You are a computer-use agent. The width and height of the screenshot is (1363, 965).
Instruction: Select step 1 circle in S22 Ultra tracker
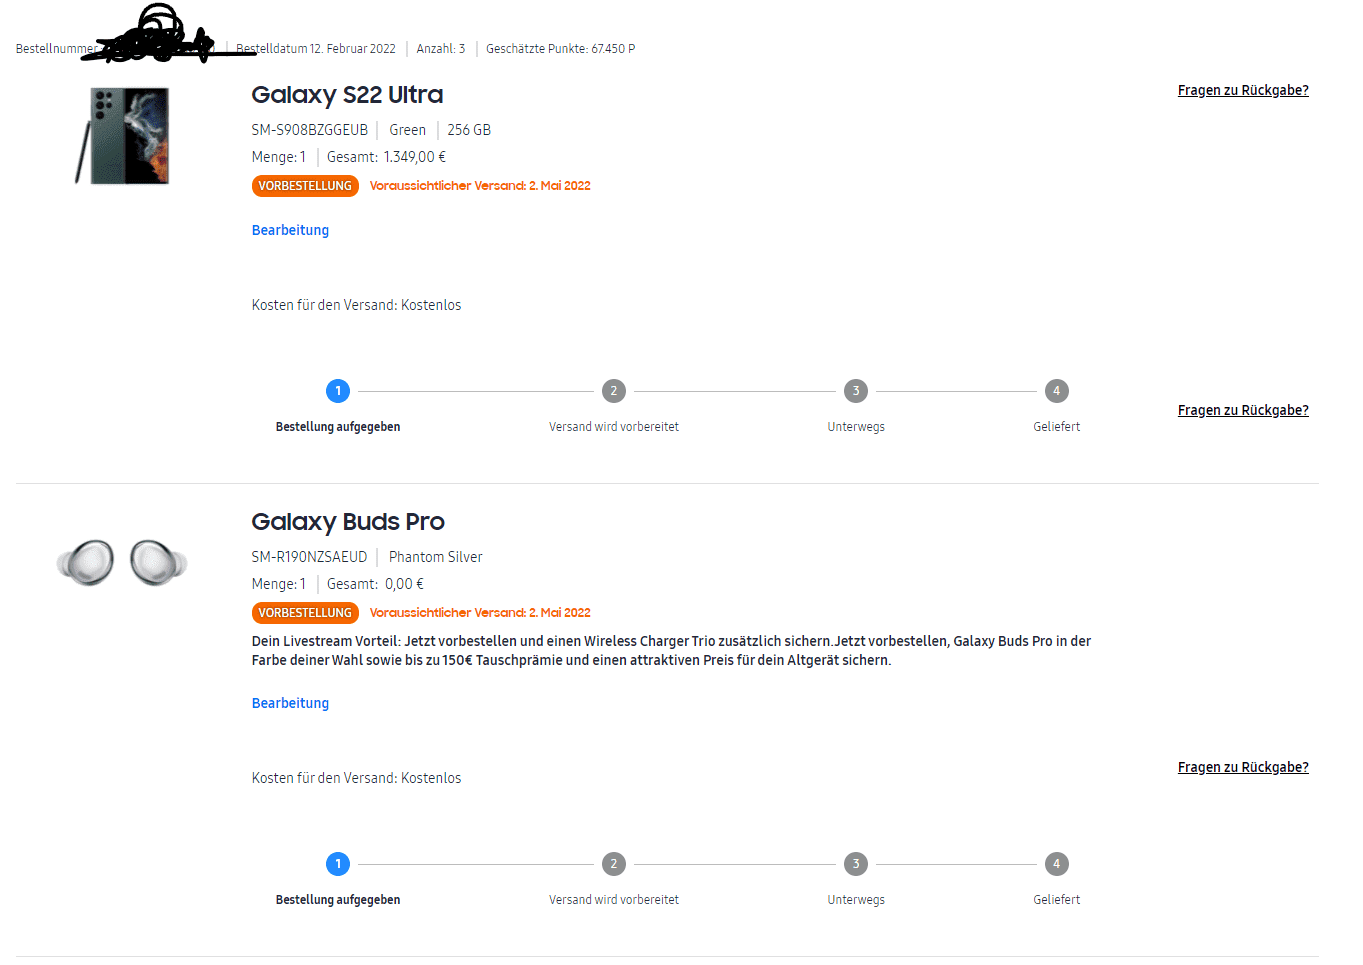pos(338,391)
